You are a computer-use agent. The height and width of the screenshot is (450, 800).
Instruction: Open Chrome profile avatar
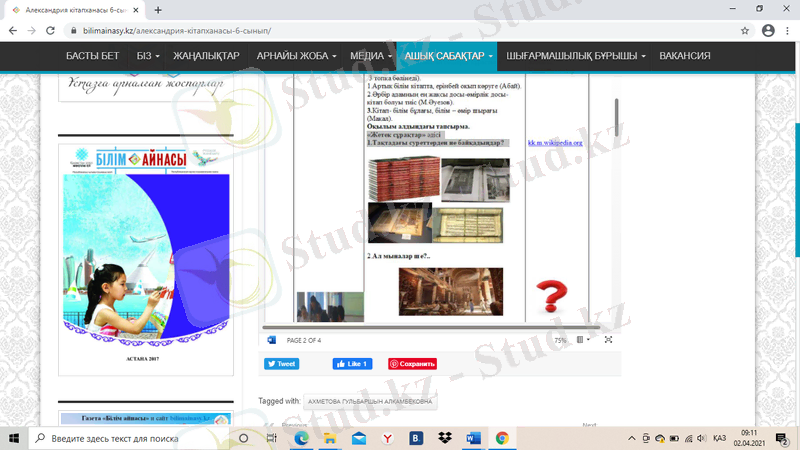(x=767, y=31)
